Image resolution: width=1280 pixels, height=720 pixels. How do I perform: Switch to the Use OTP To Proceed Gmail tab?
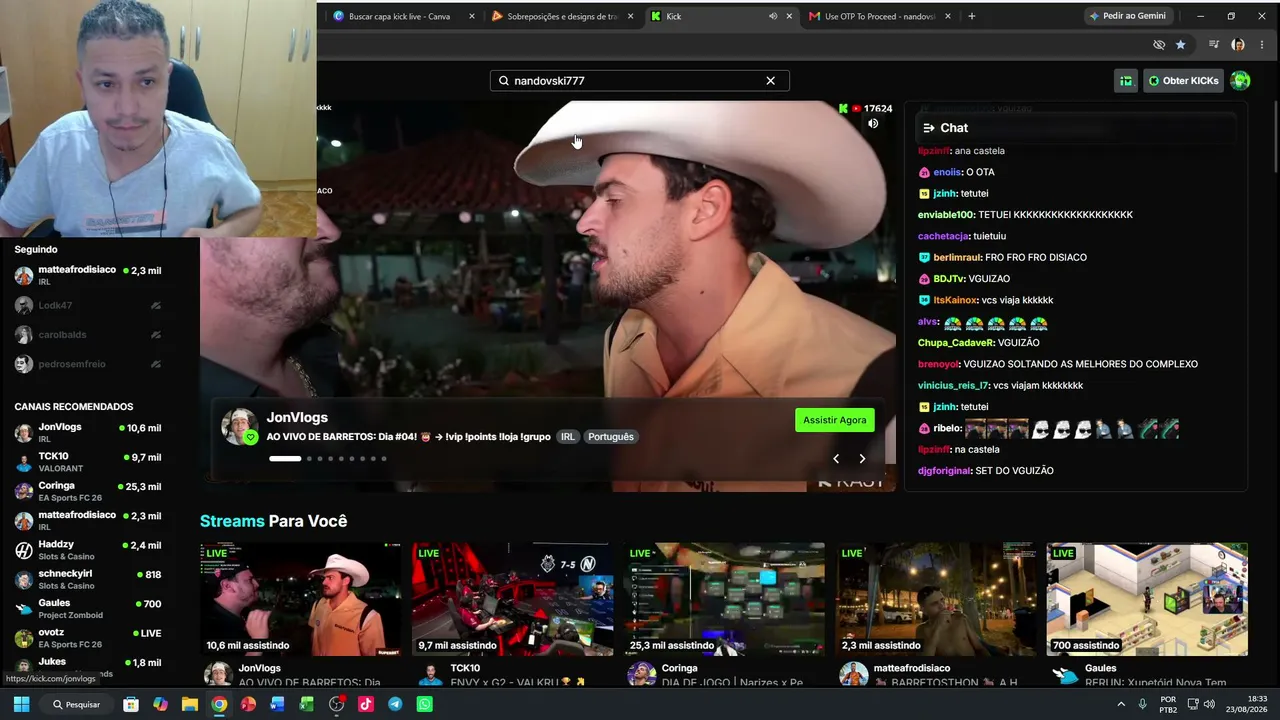[x=880, y=16]
